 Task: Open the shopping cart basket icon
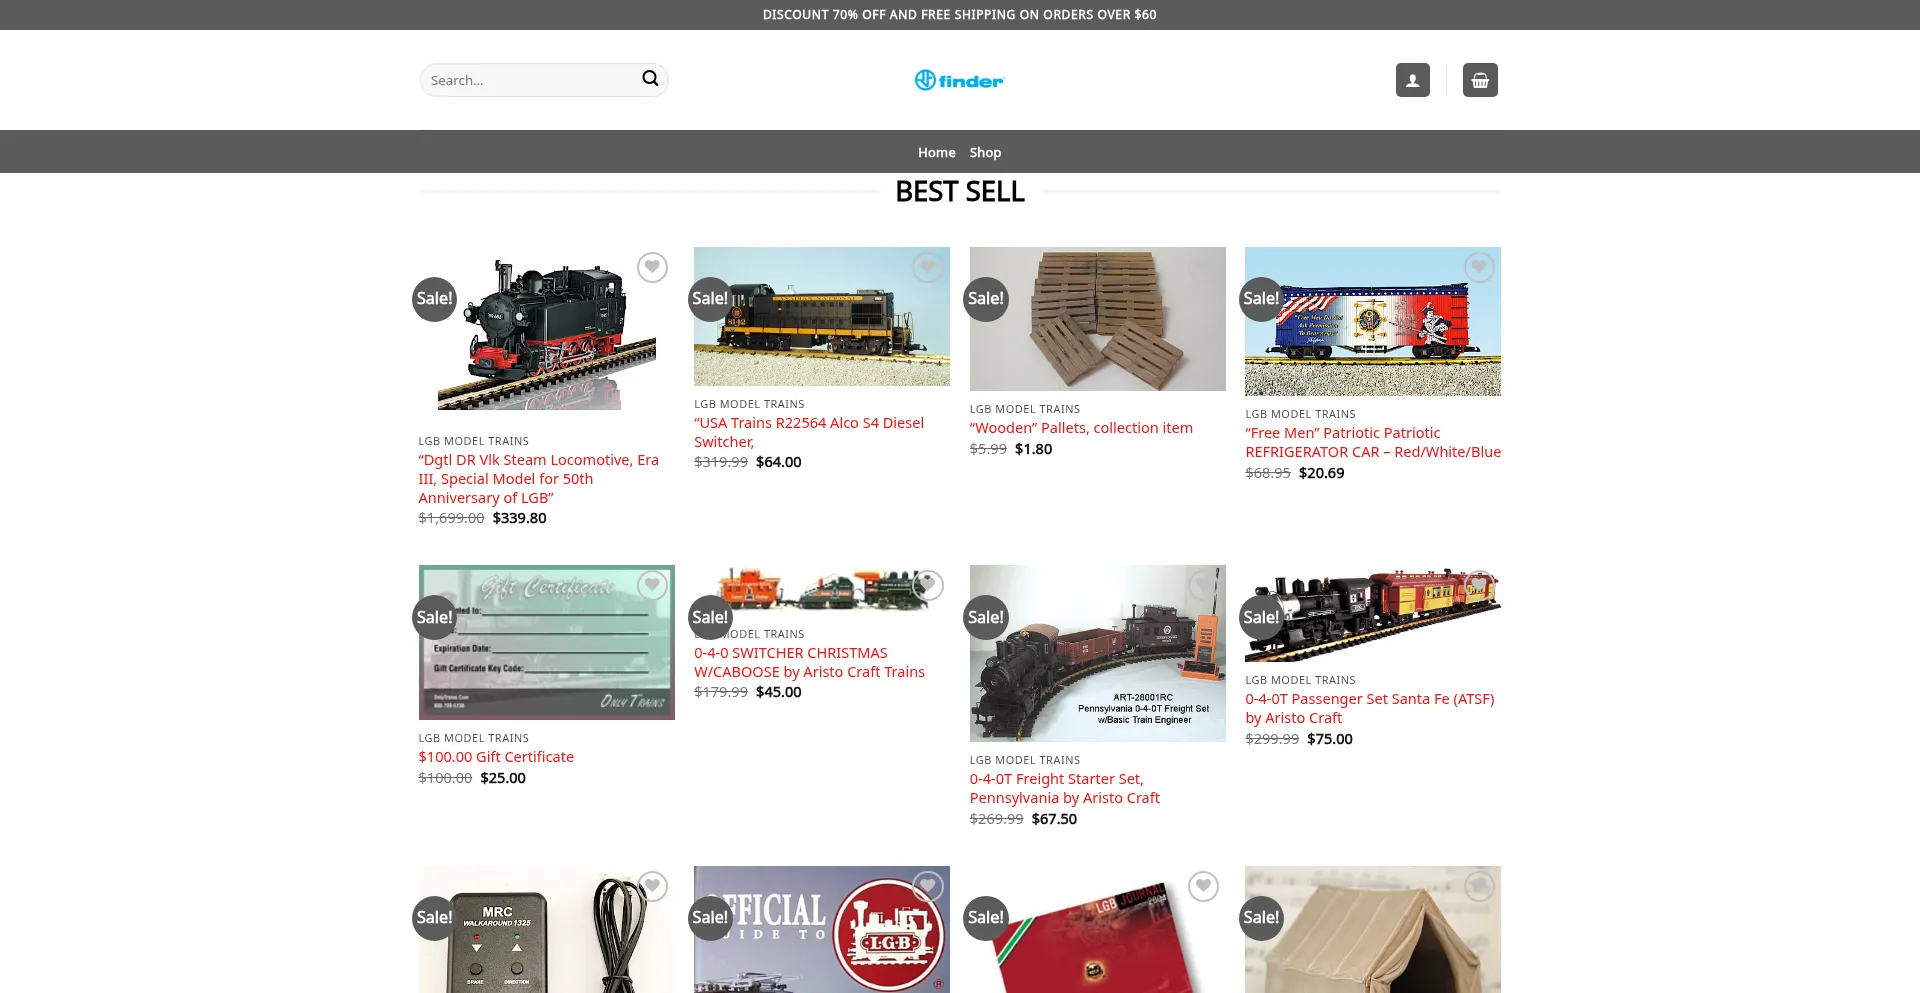(1480, 80)
